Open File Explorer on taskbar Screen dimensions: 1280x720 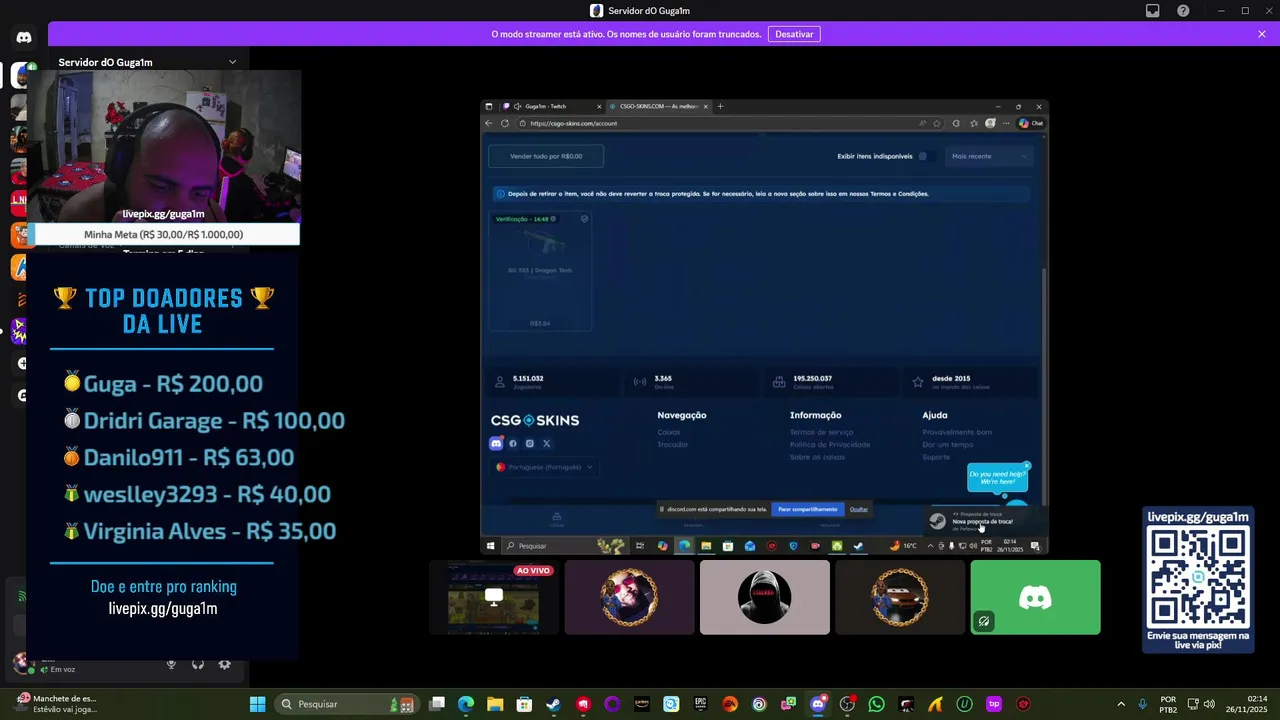point(495,704)
